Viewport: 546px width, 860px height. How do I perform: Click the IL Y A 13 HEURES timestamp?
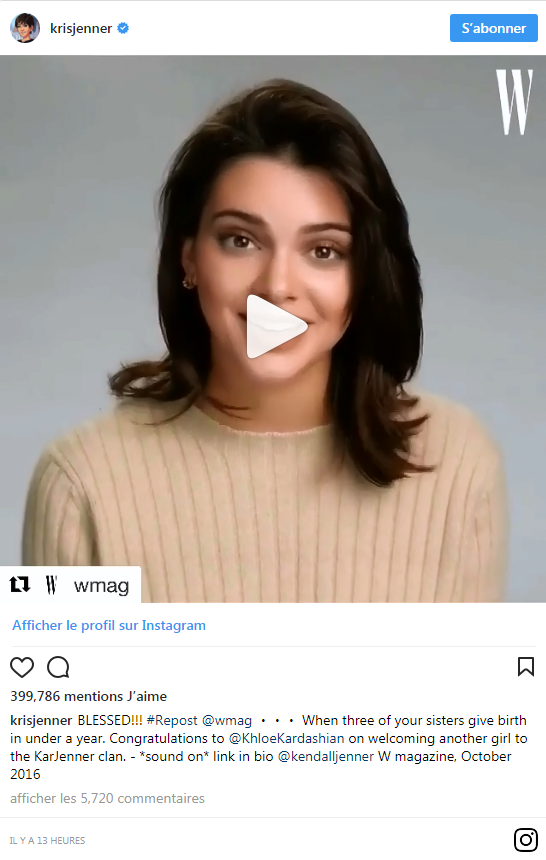[x=47, y=840]
